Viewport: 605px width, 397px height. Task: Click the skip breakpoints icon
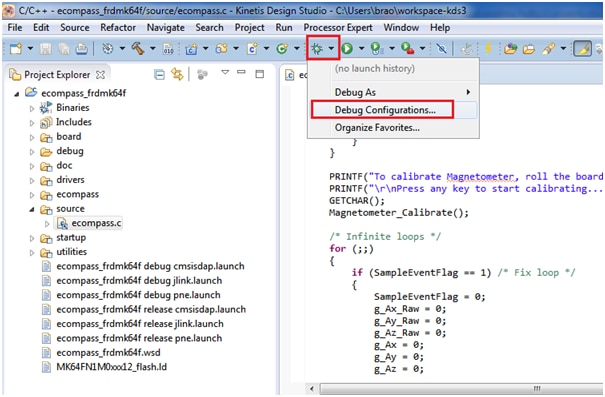(x=441, y=49)
